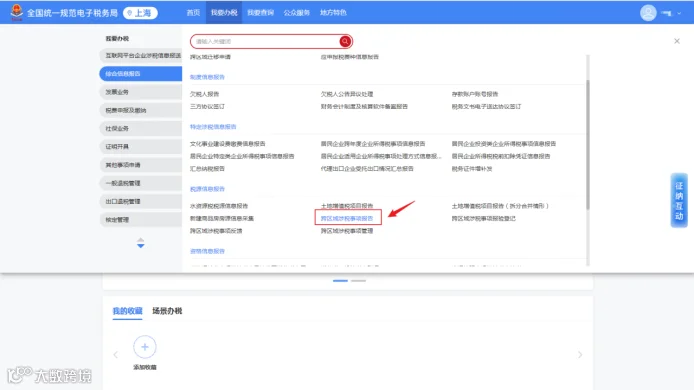Focus the keyword search input field
The width and height of the screenshot is (694, 390).
(266, 41)
